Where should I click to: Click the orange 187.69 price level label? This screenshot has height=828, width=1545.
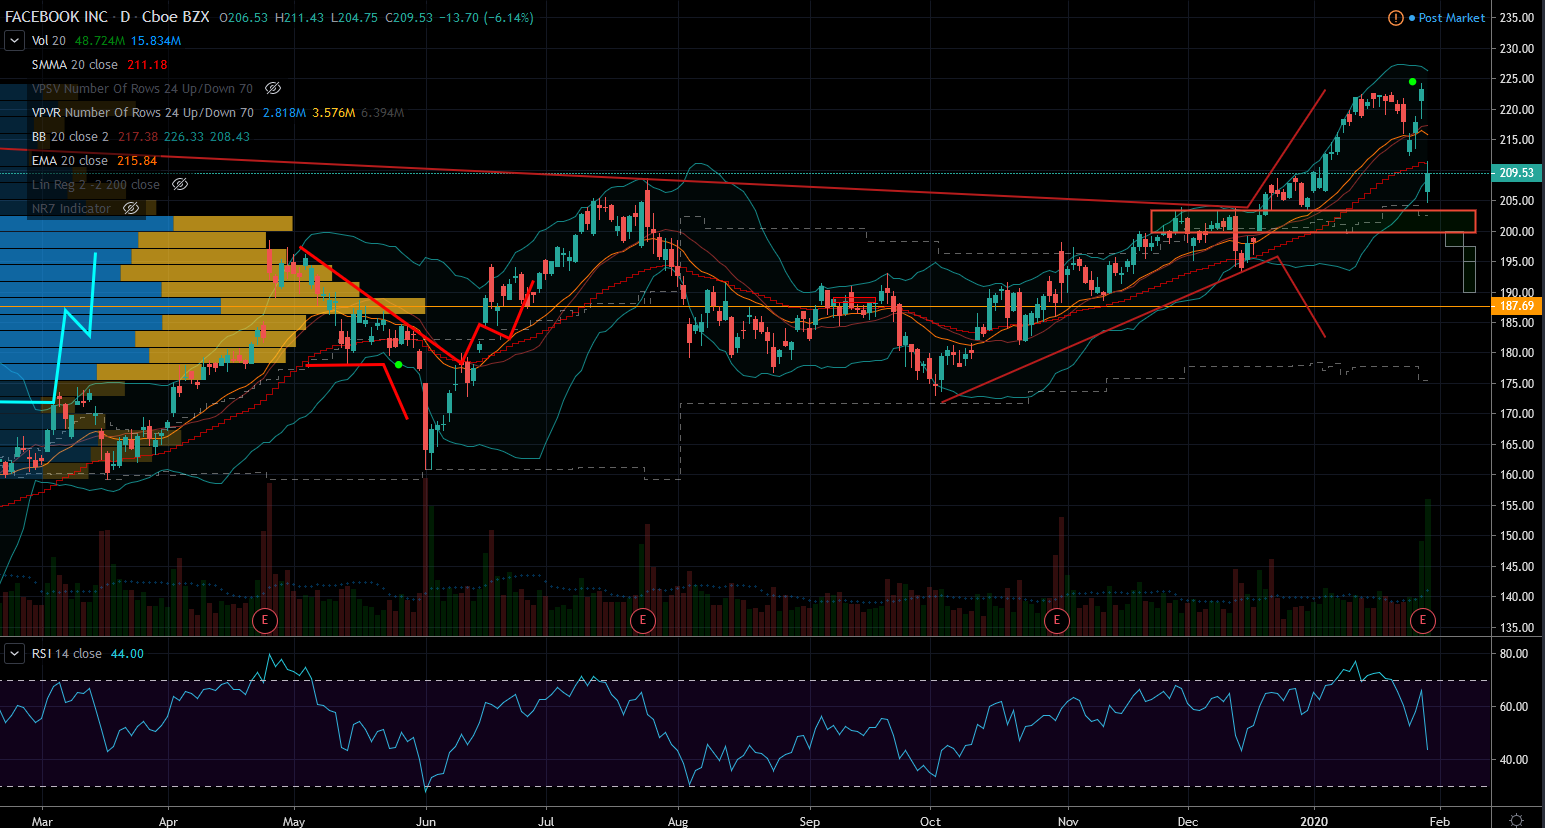pos(1516,306)
